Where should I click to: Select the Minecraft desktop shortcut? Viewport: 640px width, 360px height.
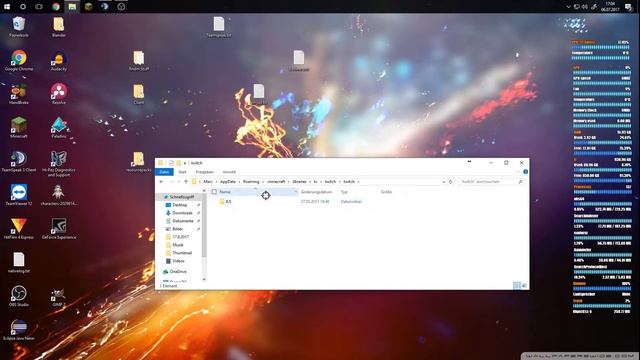[x=19, y=128]
